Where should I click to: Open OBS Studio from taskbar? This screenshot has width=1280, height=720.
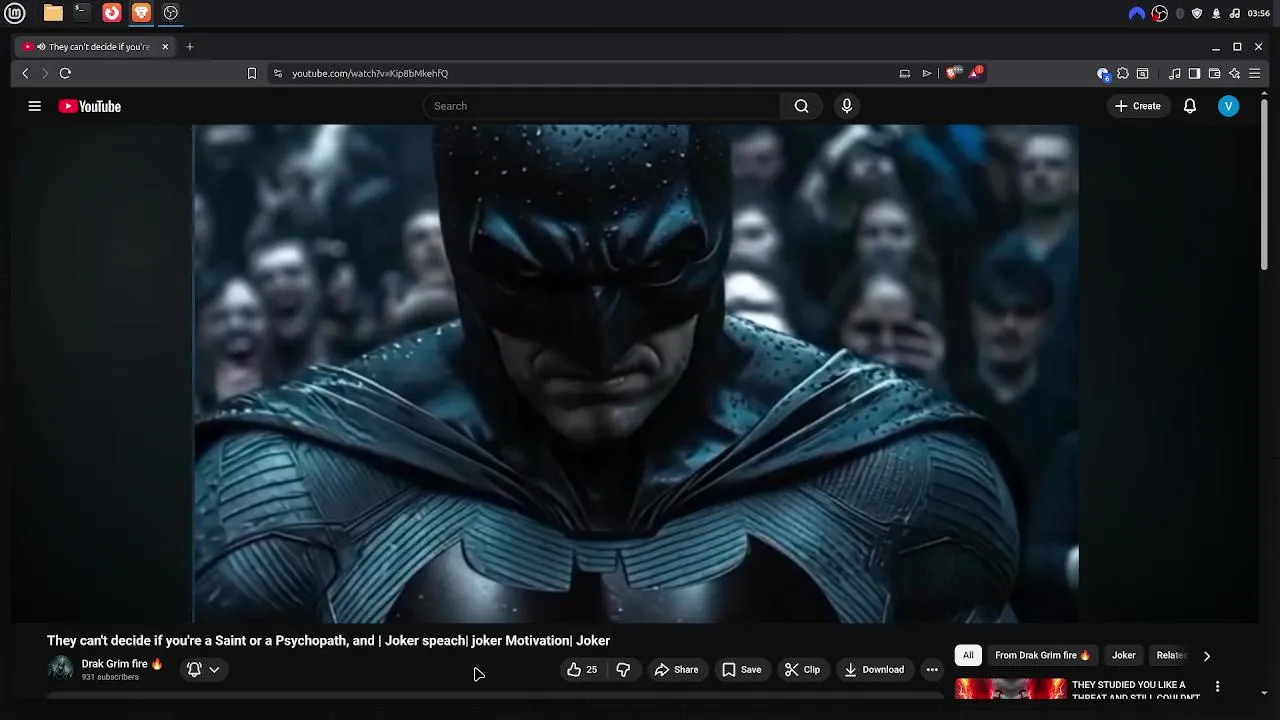171,13
